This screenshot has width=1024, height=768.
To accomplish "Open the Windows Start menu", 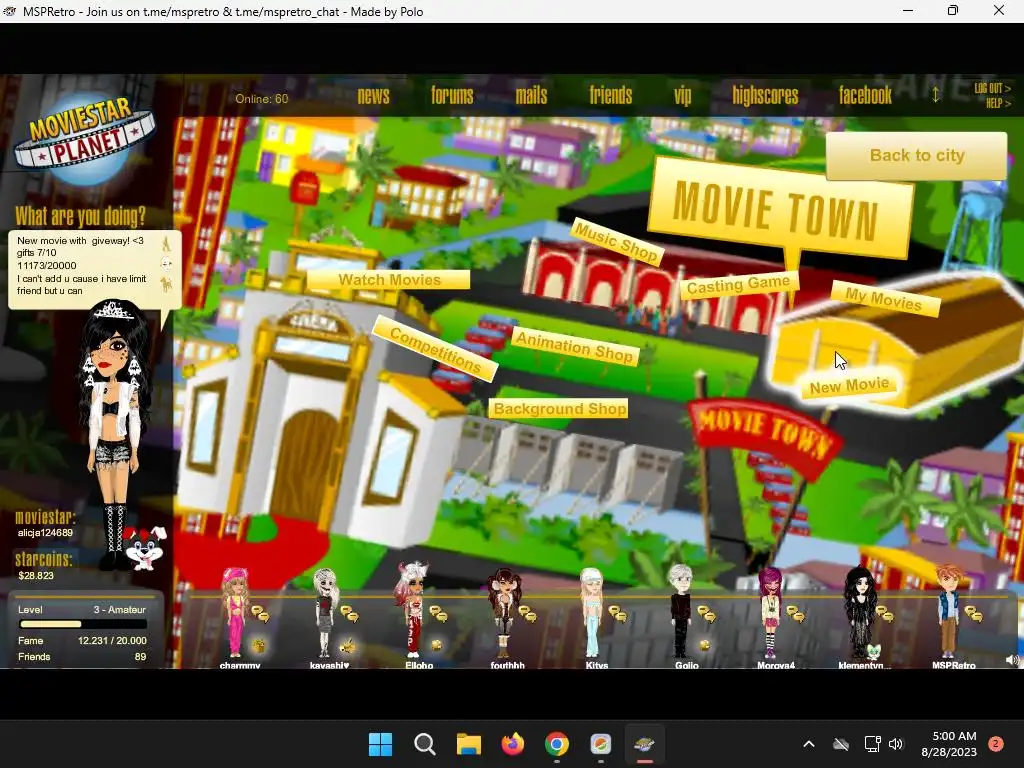I will point(380,744).
